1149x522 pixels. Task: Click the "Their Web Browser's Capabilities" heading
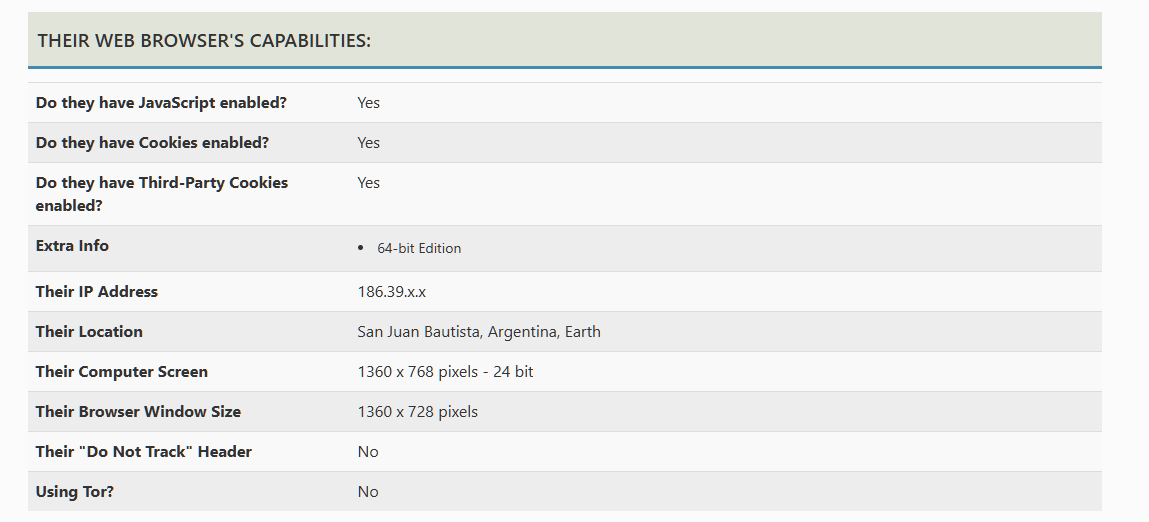pyautogui.click(x=204, y=41)
